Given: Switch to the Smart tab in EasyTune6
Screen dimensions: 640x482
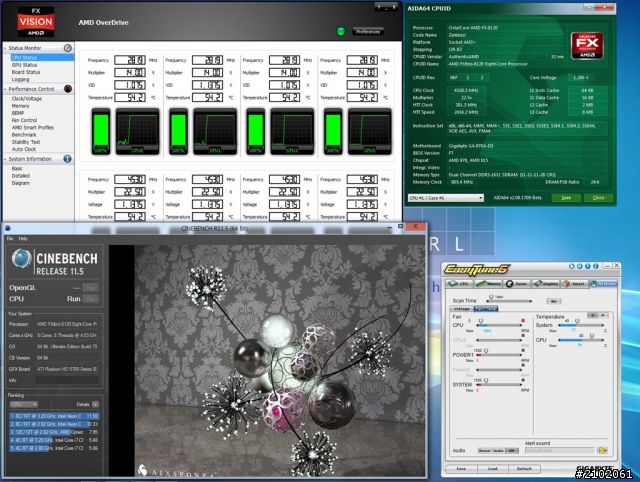Looking at the screenshot, I should point(575,284).
